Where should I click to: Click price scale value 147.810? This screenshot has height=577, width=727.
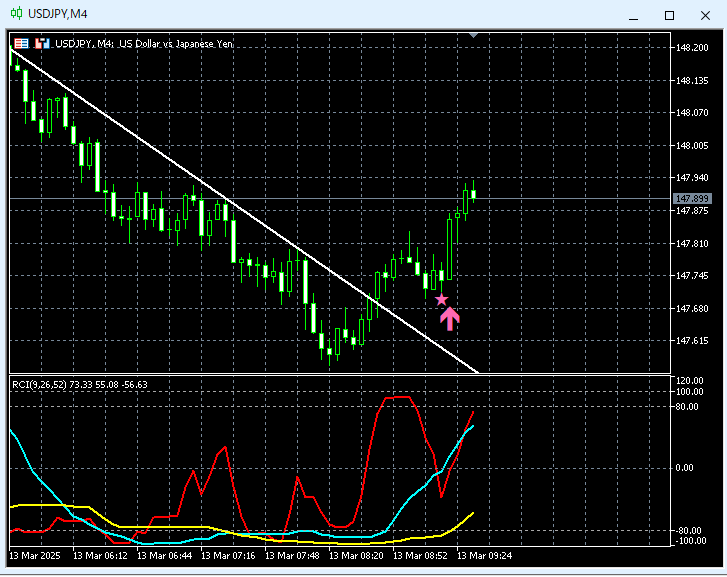[692, 244]
